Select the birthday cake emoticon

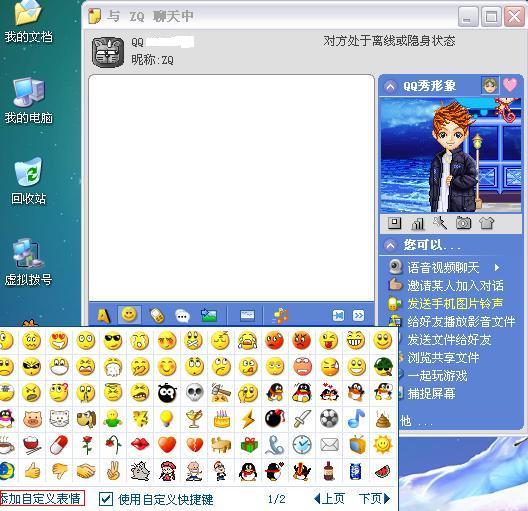[x=222, y=419]
